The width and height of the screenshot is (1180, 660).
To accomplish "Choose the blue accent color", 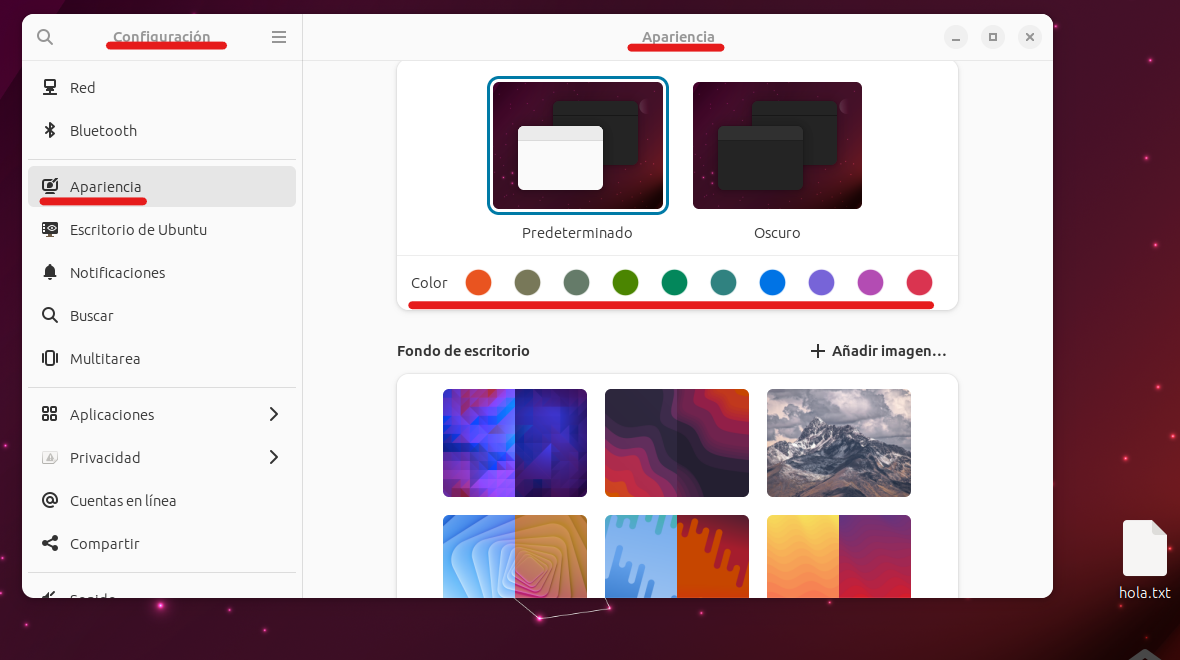I will (772, 283).
